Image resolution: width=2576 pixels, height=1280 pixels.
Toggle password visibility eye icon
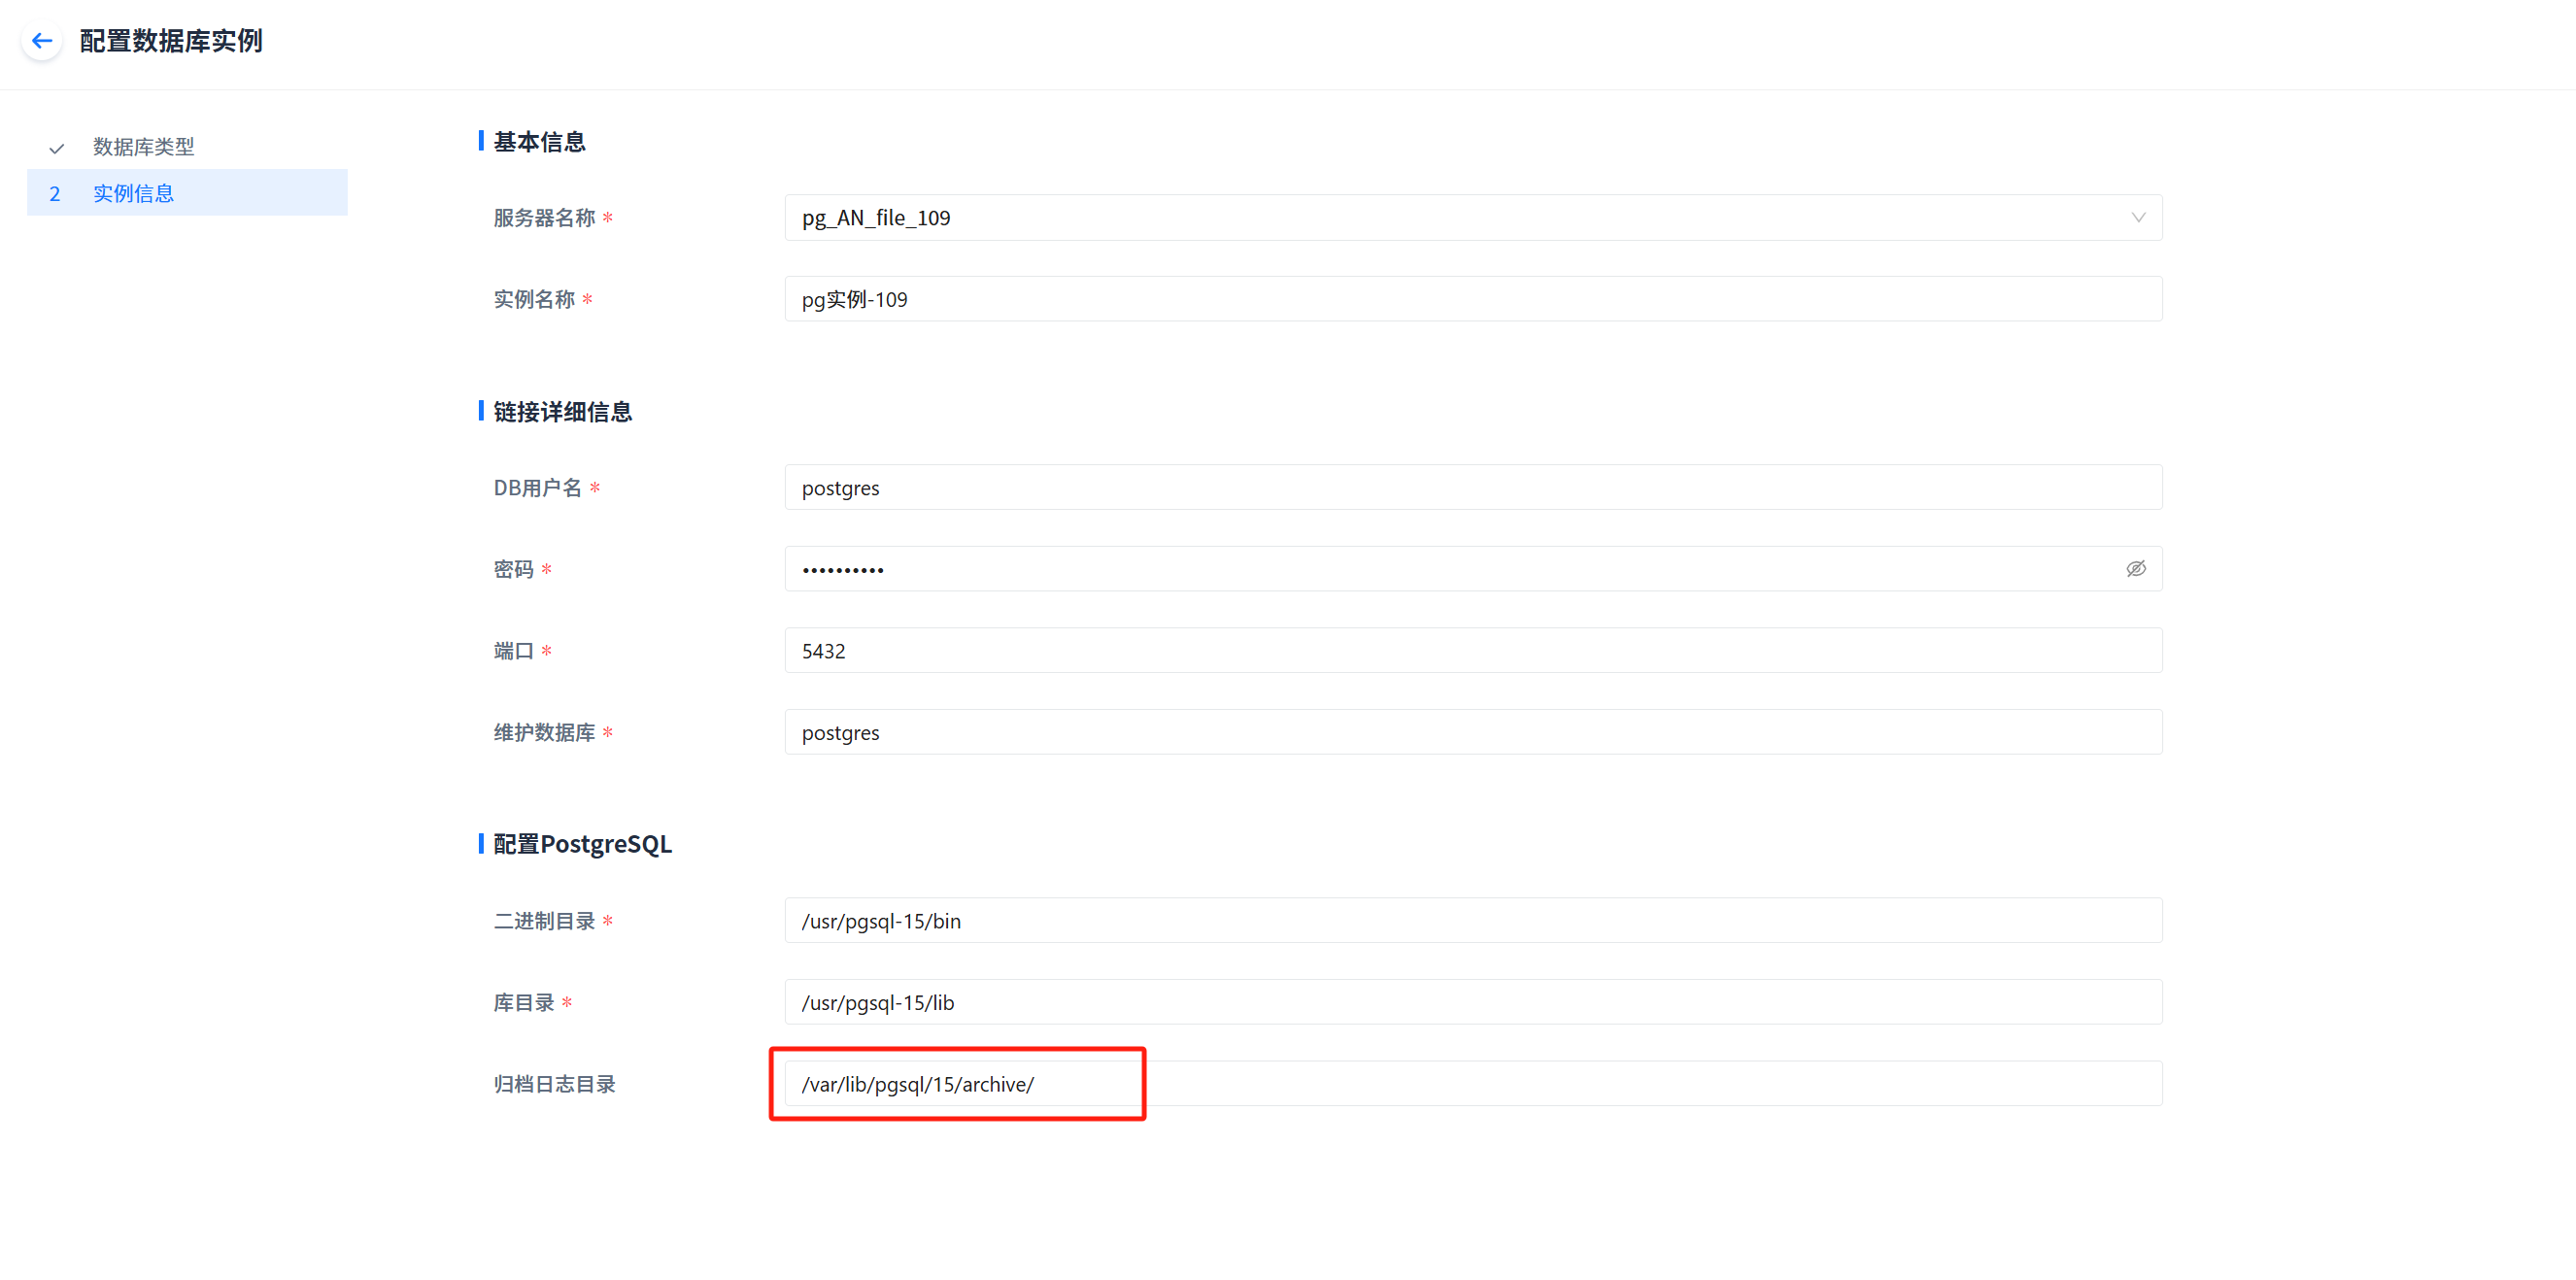2135,569
